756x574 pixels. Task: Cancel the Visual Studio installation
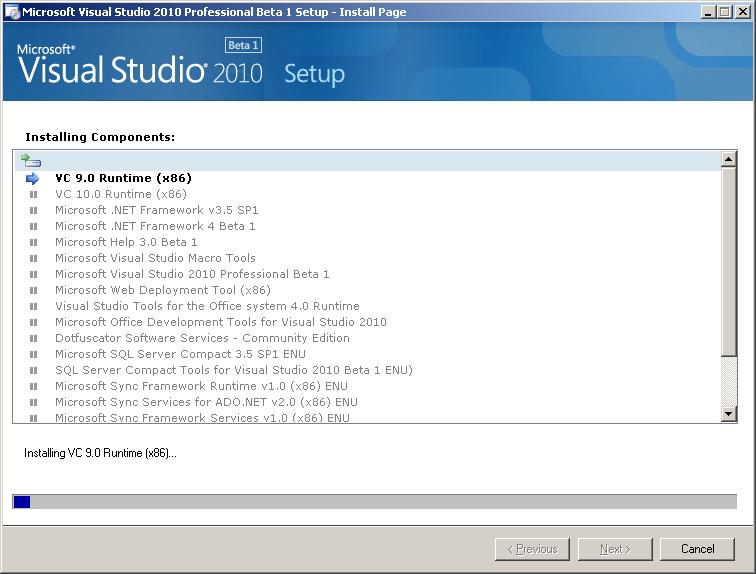point(697,549)
